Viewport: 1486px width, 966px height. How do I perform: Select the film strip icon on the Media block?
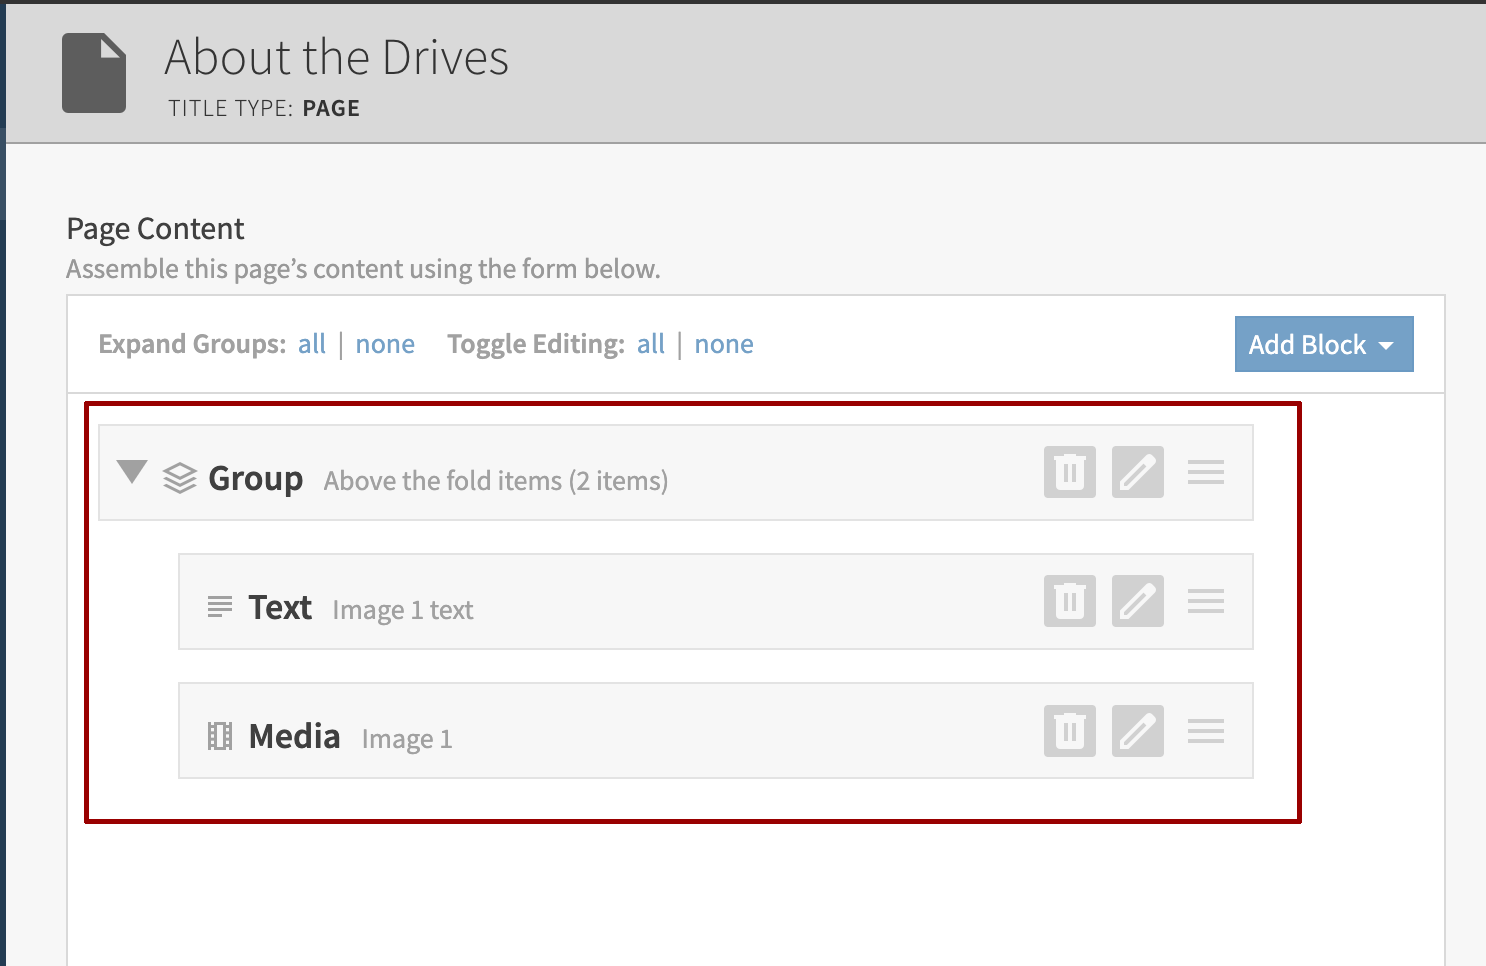[x=219, y=735]
